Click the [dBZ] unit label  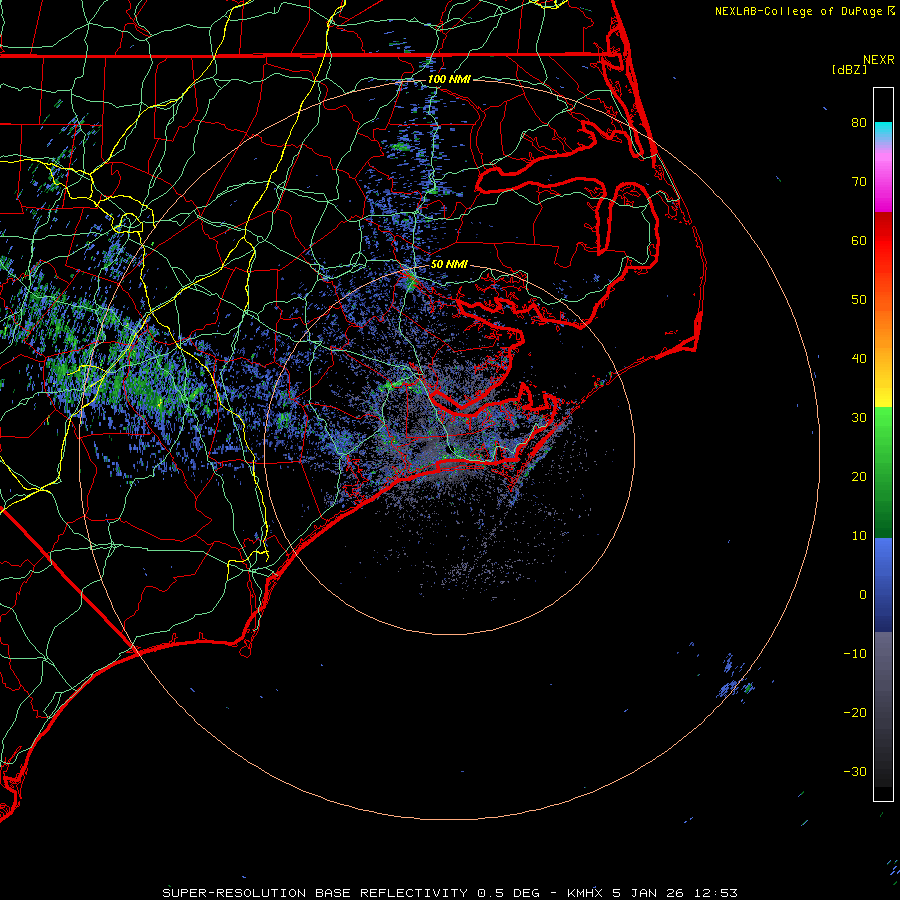tap(850, 70)
